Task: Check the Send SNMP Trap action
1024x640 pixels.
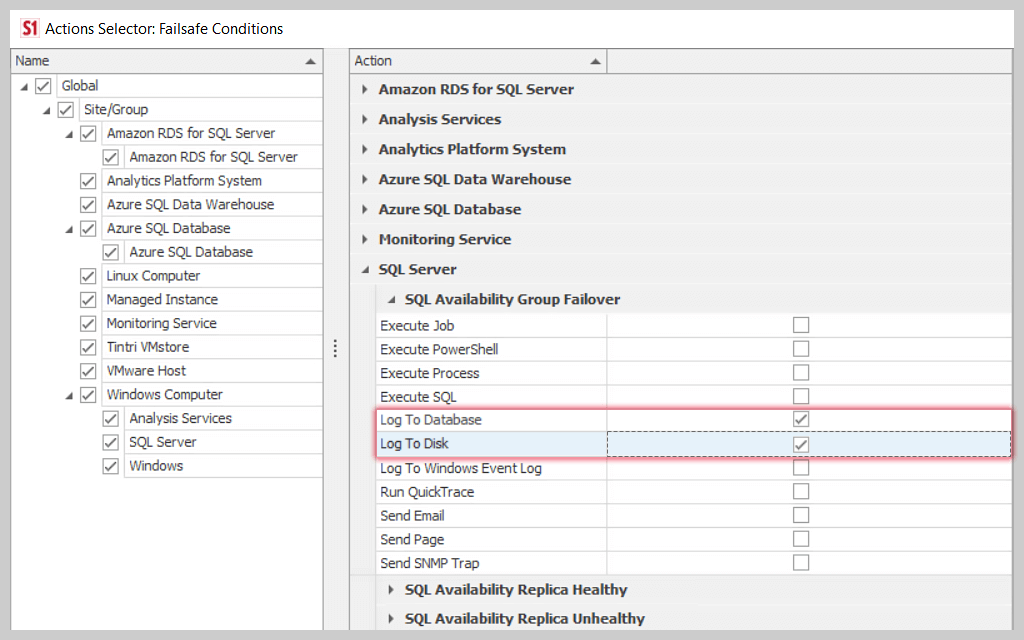Action: (x=800, y=562)
